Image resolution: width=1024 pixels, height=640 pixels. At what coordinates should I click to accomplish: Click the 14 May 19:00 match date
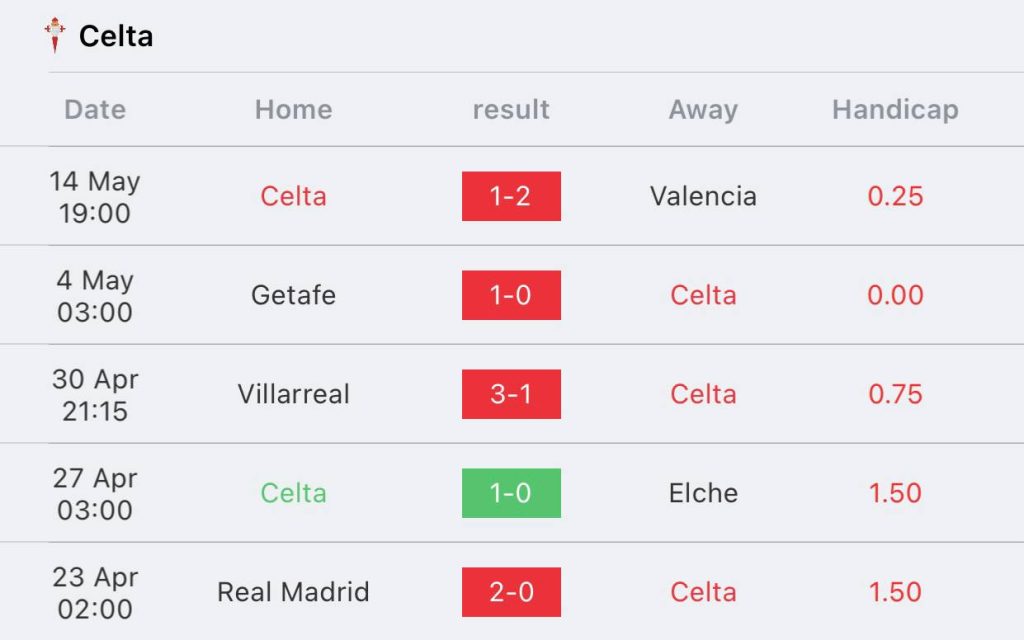[95, 197]
